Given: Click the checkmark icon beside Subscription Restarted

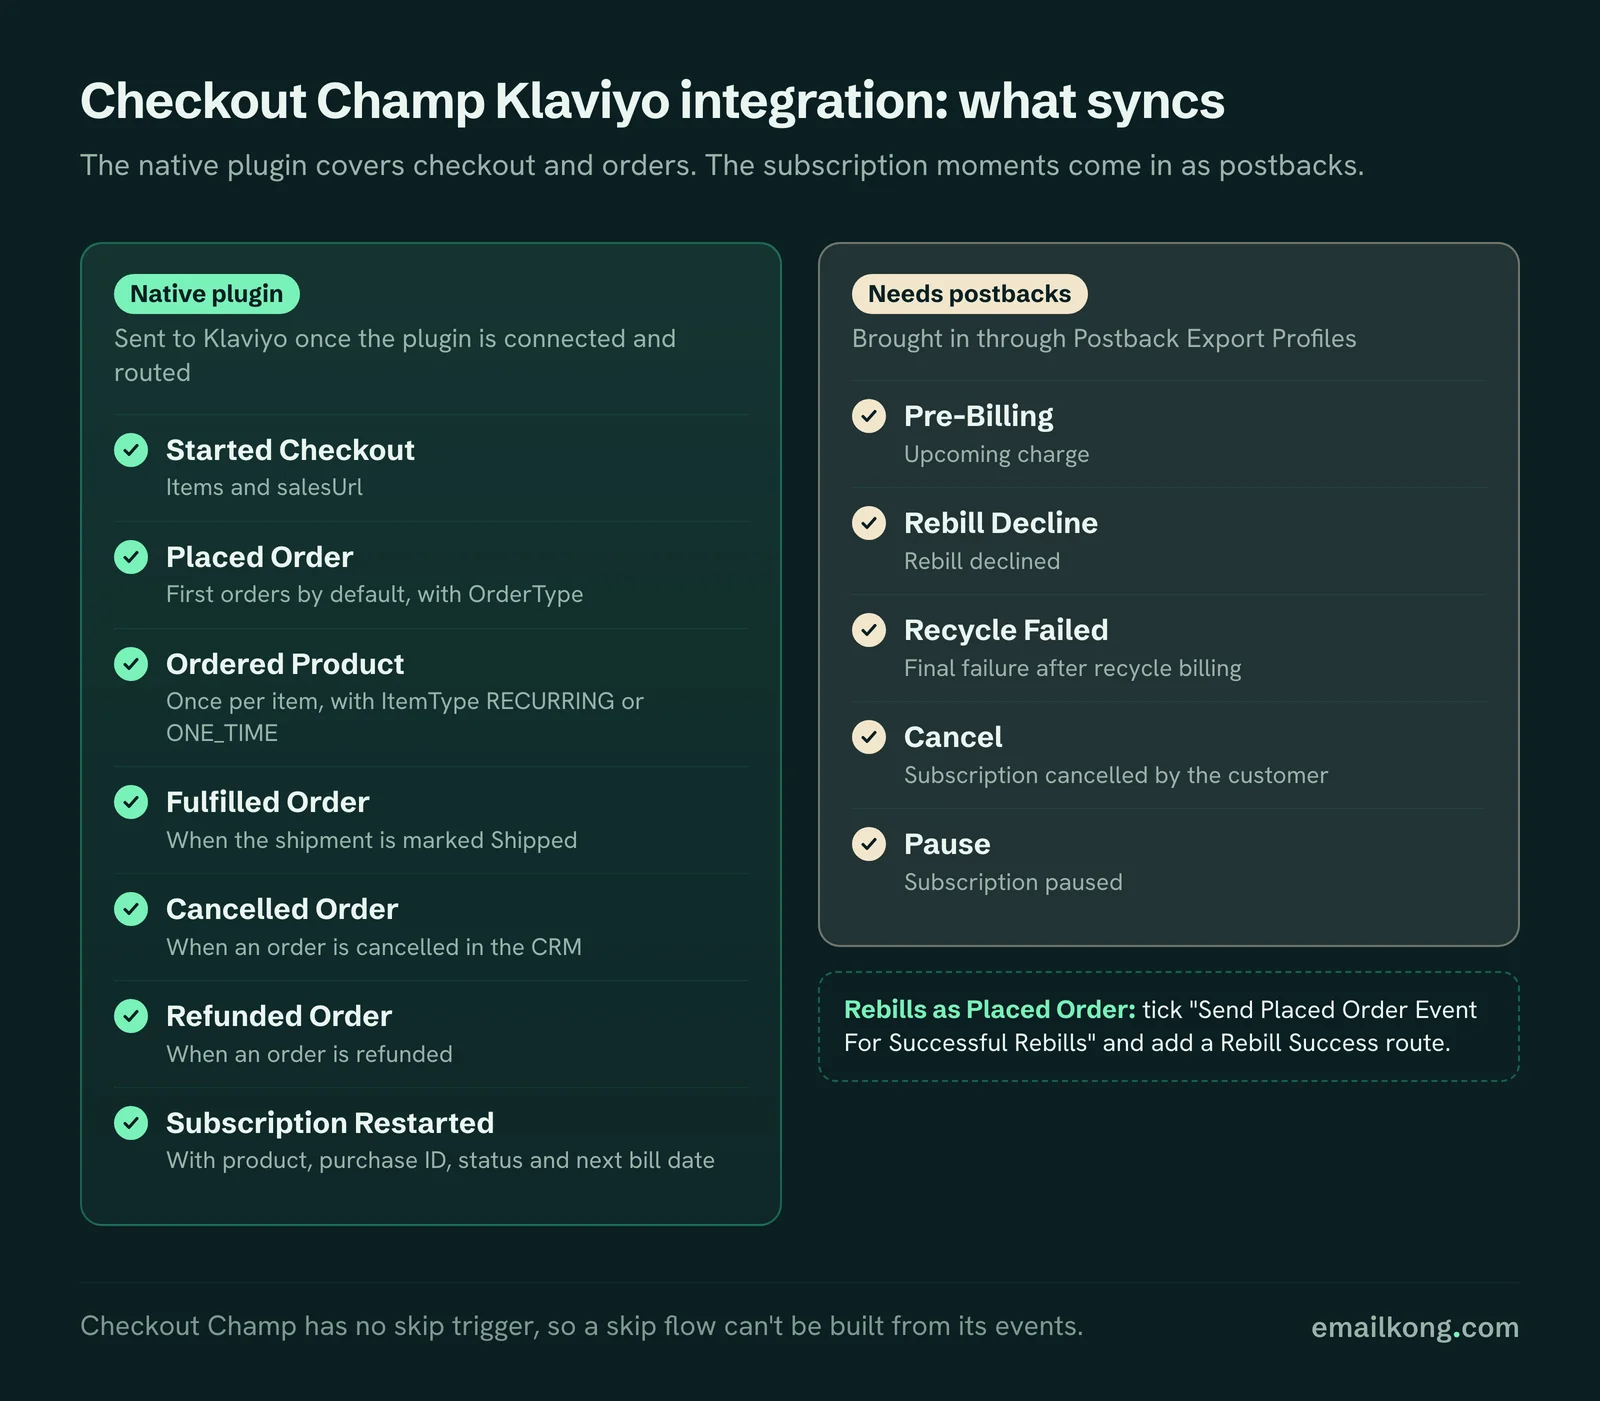Looking at the screenshot, I should click(131, 1123).
